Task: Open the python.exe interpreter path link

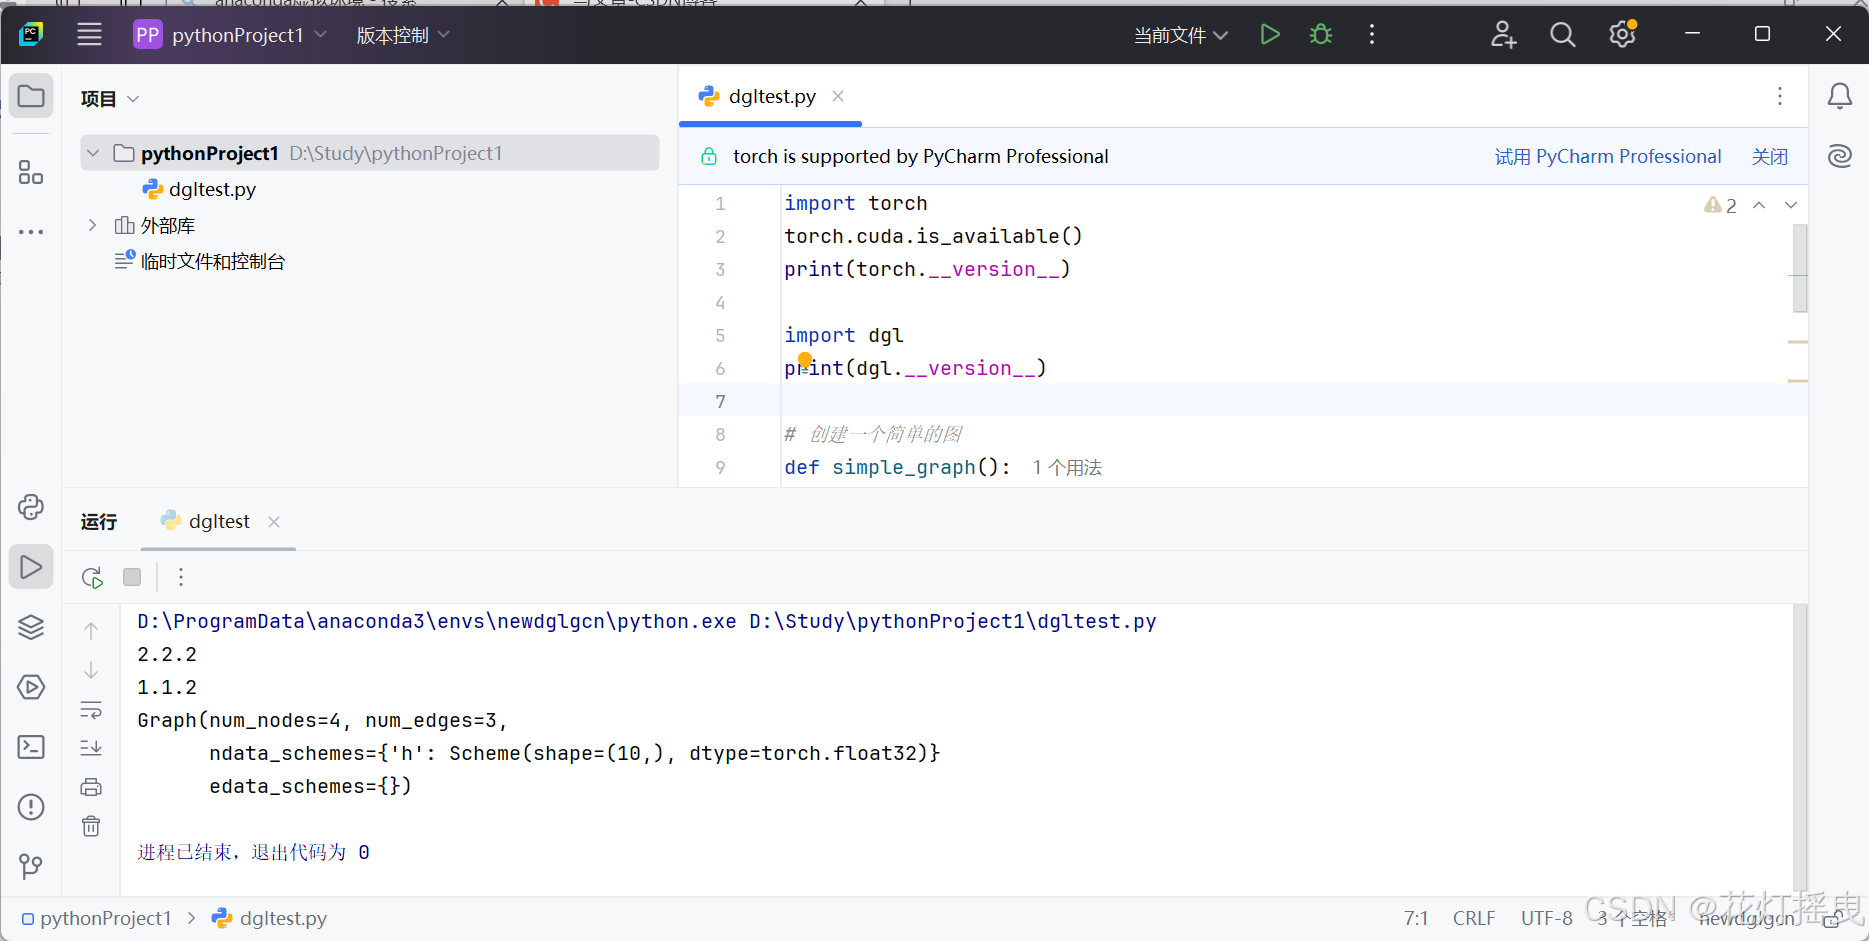Action: [437, 621]
